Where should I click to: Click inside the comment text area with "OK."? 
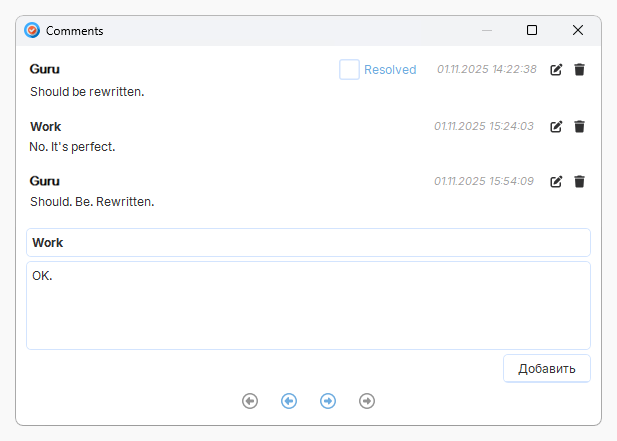(308, 306)
